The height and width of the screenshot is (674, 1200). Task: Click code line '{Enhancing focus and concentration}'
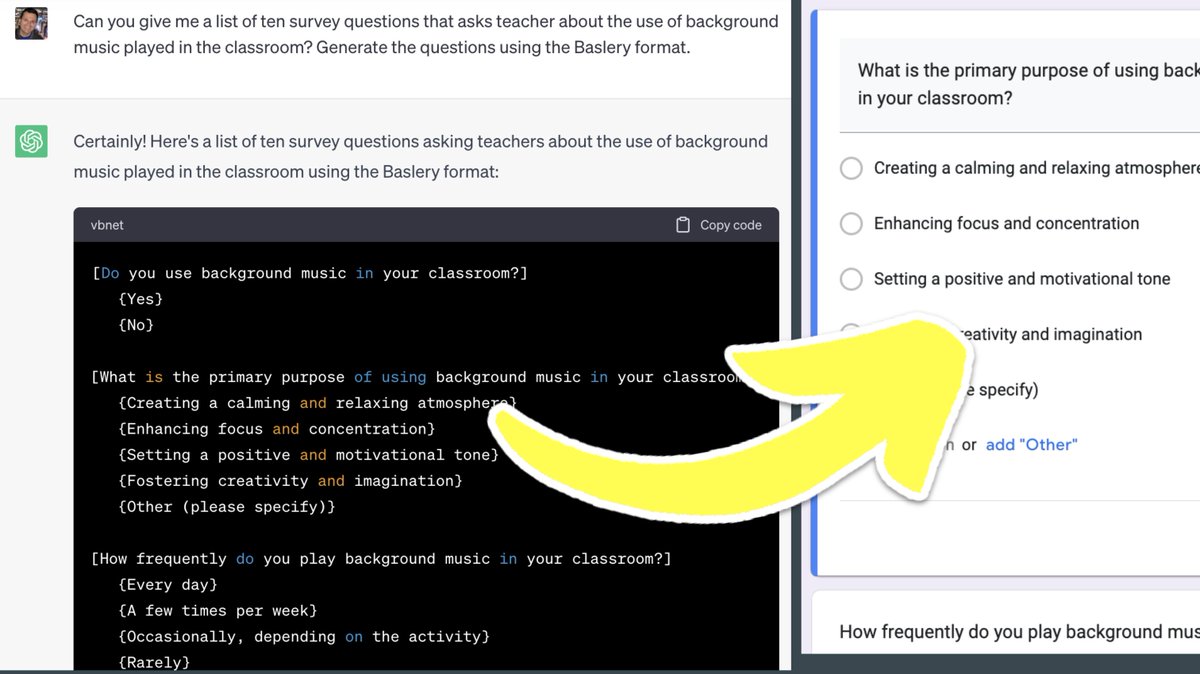(x=276, y=429)
